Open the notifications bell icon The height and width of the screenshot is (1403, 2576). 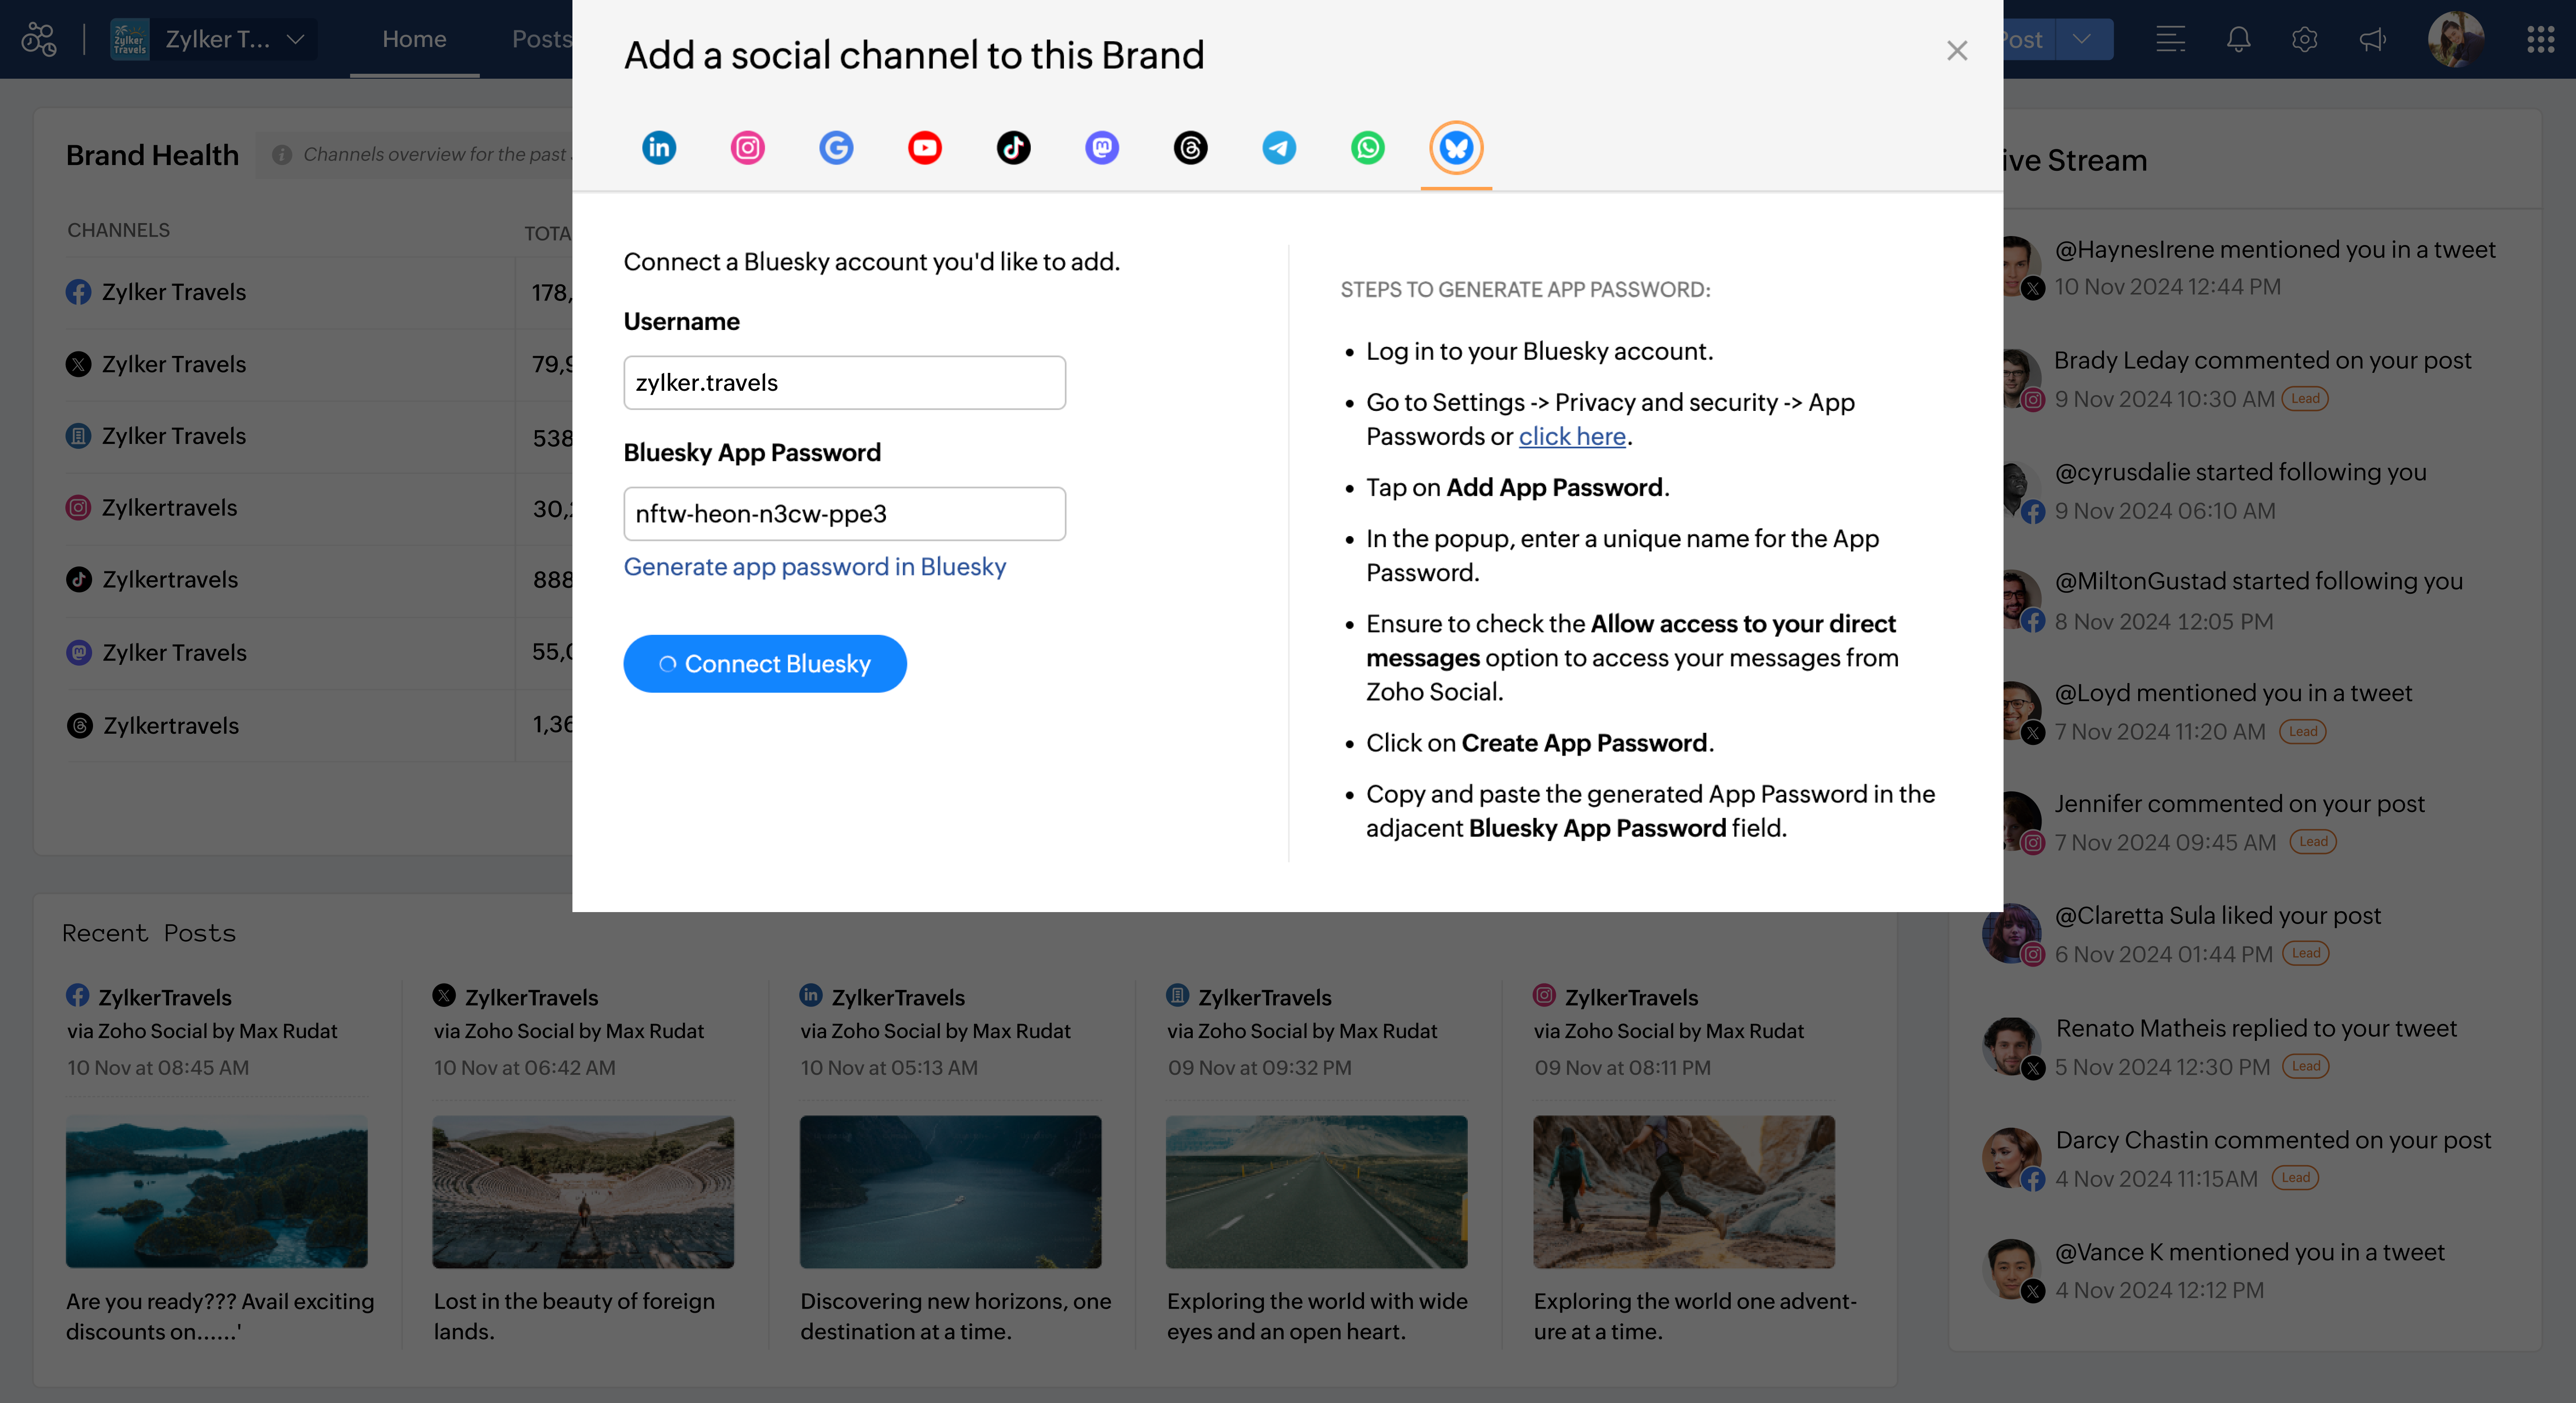point(2238,39)
